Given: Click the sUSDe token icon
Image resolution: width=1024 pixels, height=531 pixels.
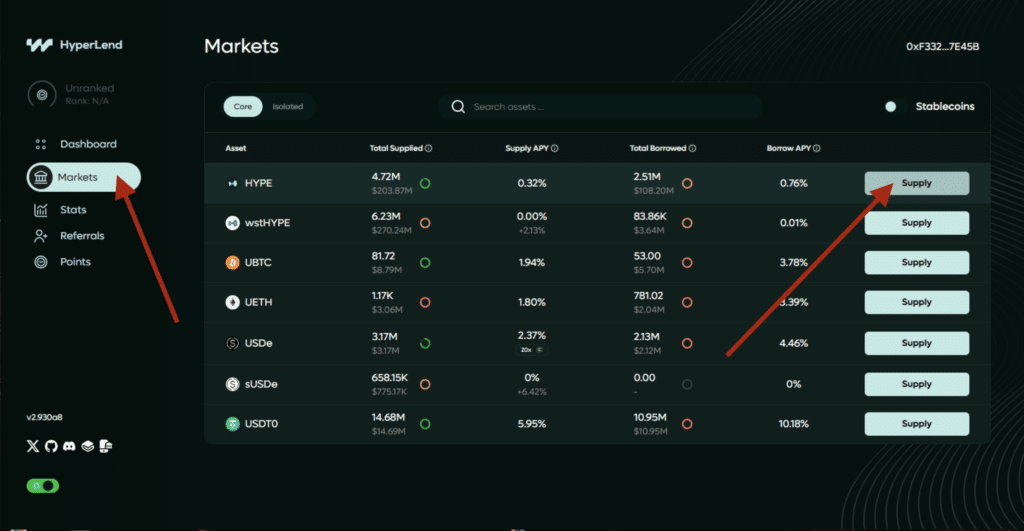Looking at the screenshot, I should pos(232,384).
